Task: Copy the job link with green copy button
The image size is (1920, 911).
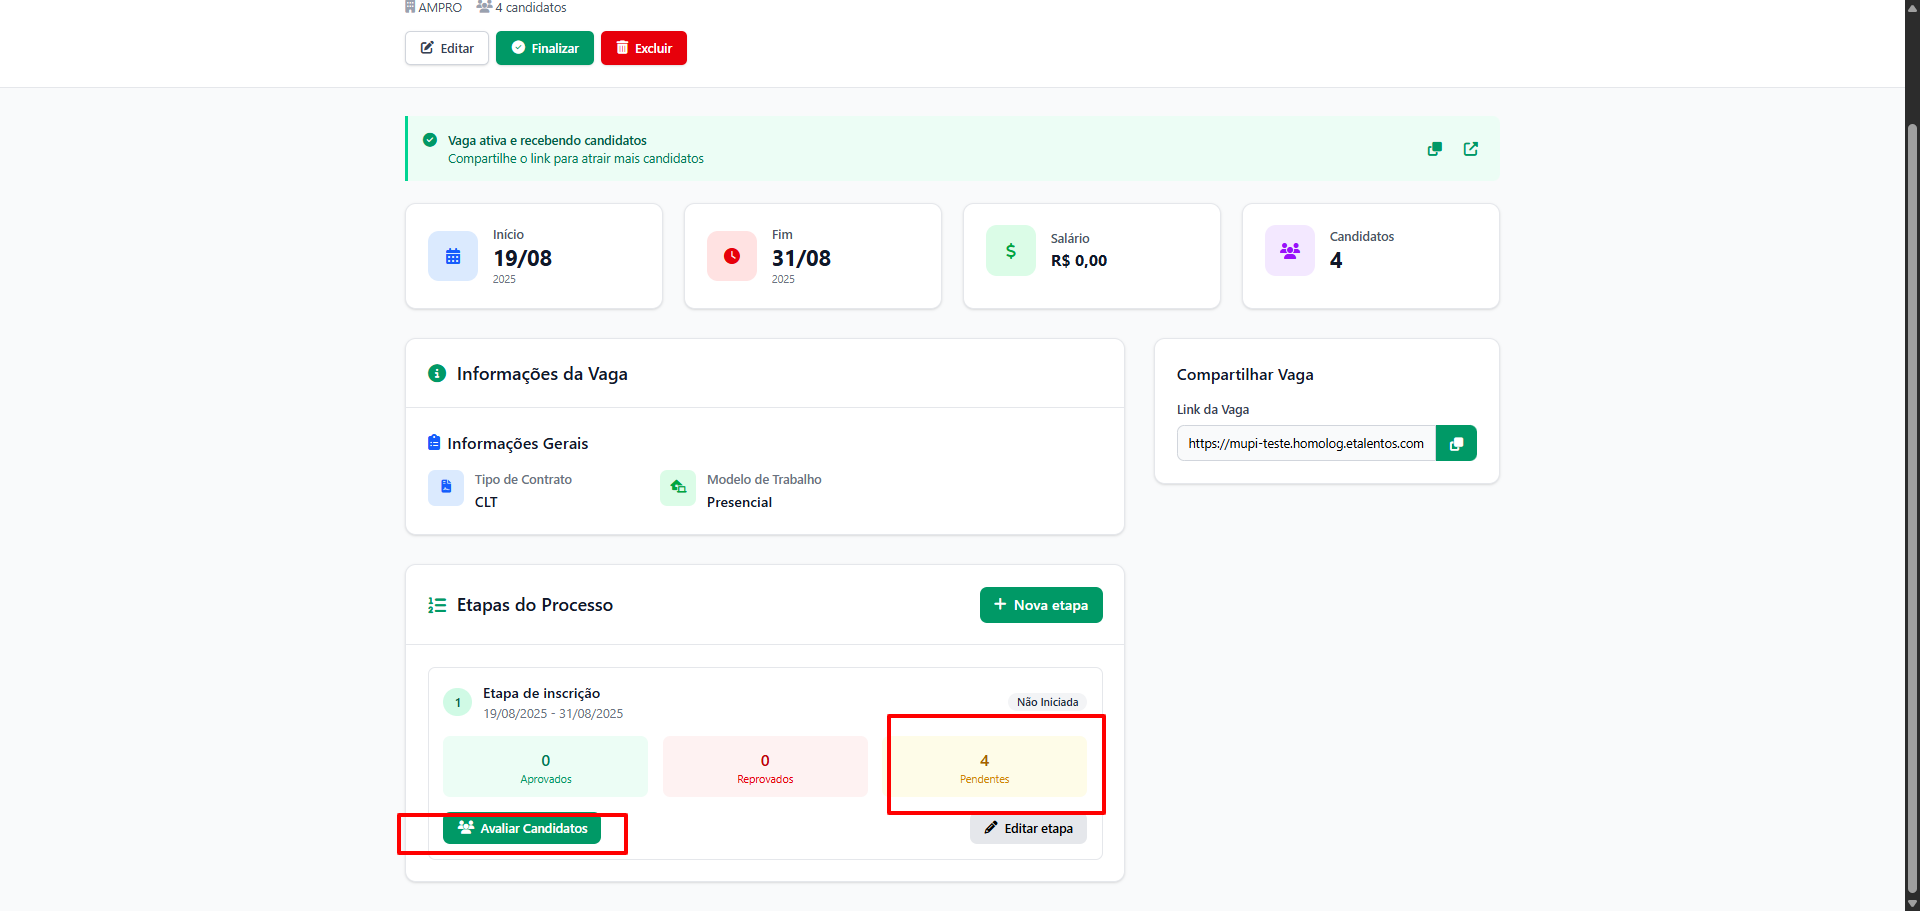Action: coord(1456,443)
